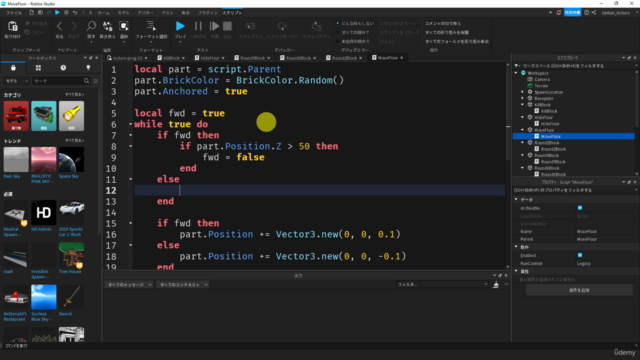Screen dimensions: 640x360
Task: Collapse the KillBlock part node
Action: point(523,105)
